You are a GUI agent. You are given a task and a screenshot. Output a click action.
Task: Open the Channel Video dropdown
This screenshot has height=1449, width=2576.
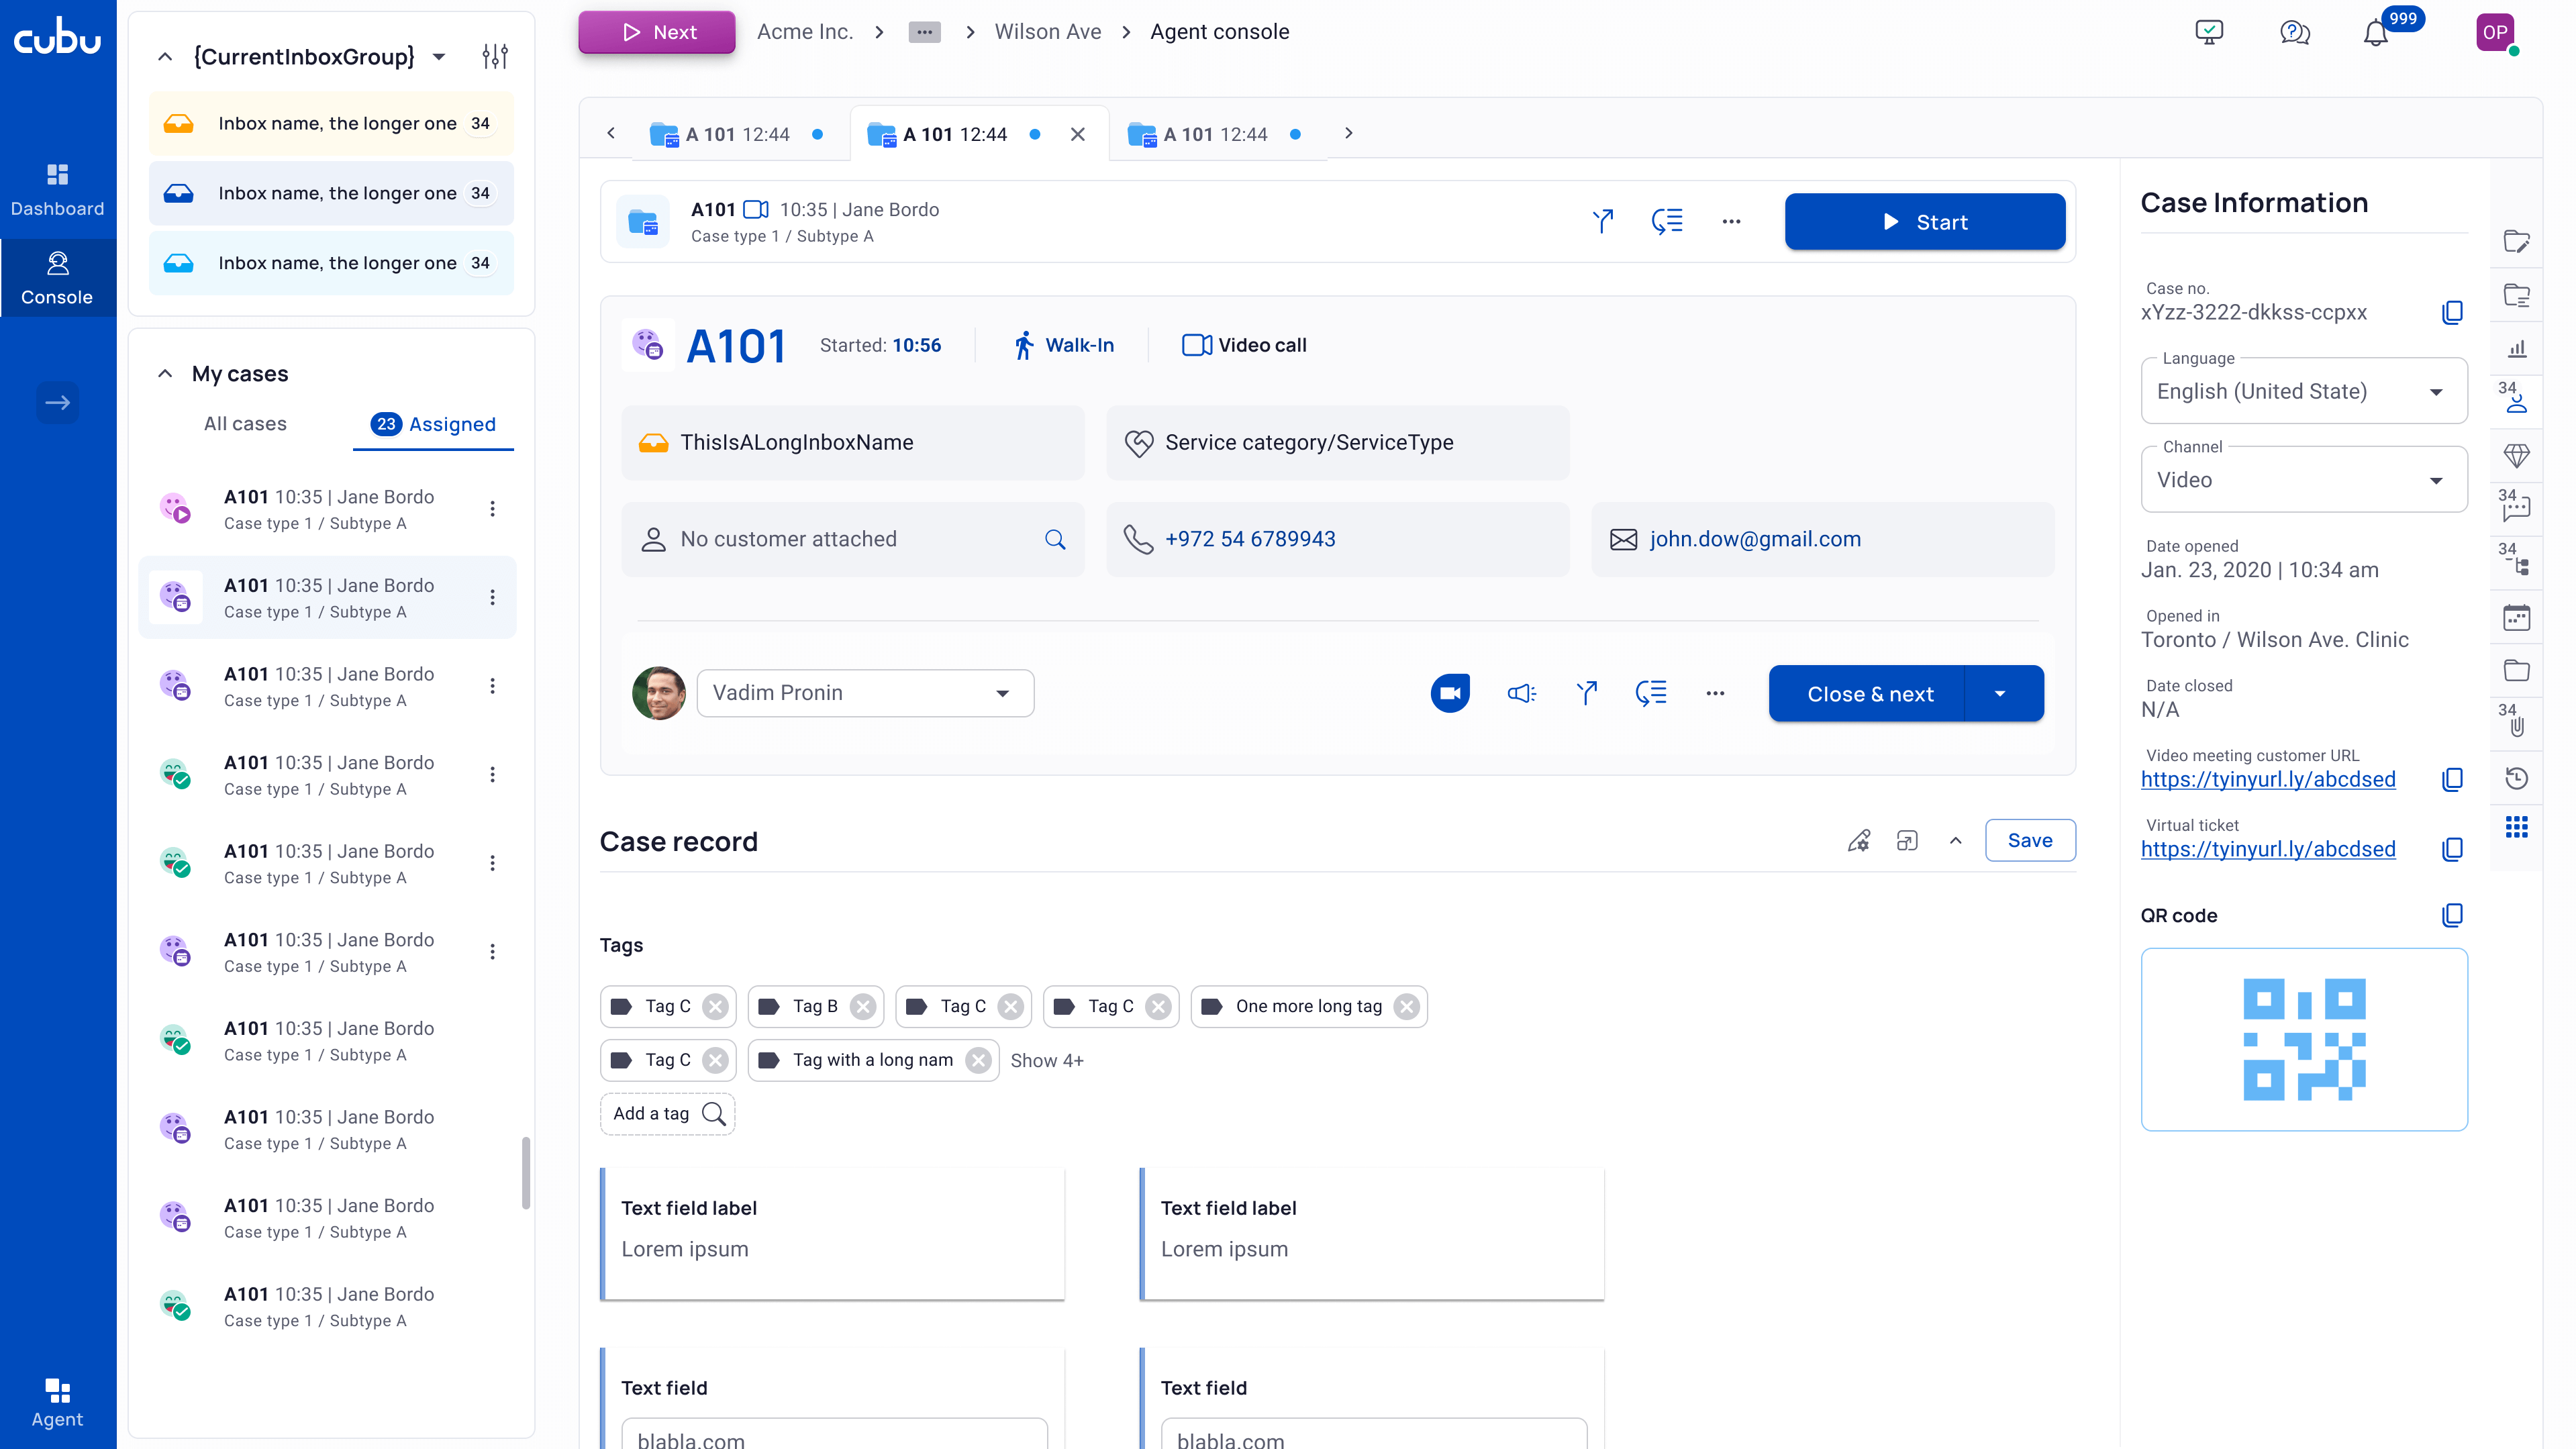click(x=2303, y=480)
